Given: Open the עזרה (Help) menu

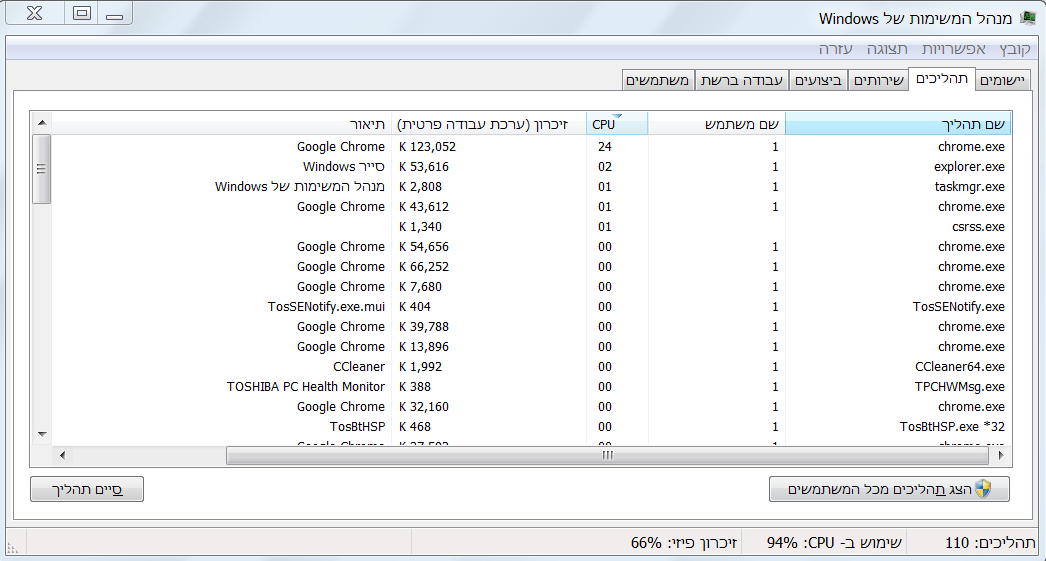Looking at the screenshot, I should pyautogui.click(x=835, y=49).
